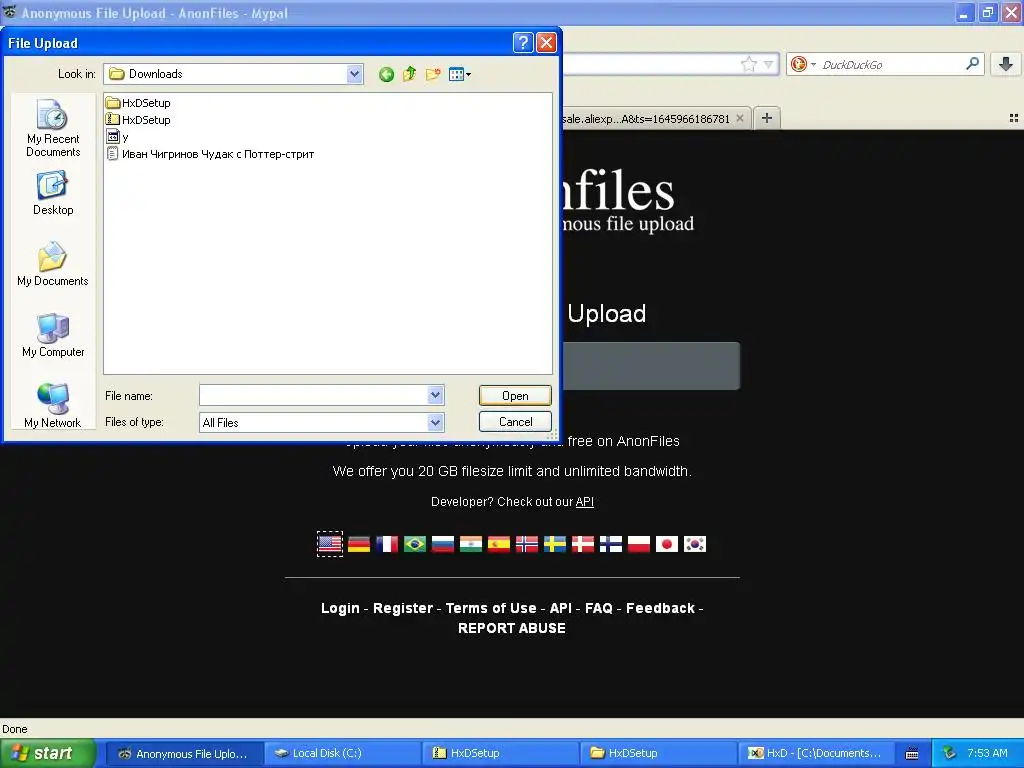Screen dimensions: 1024x768
Task: Click the Login link
Action: [x=340, y=608]
